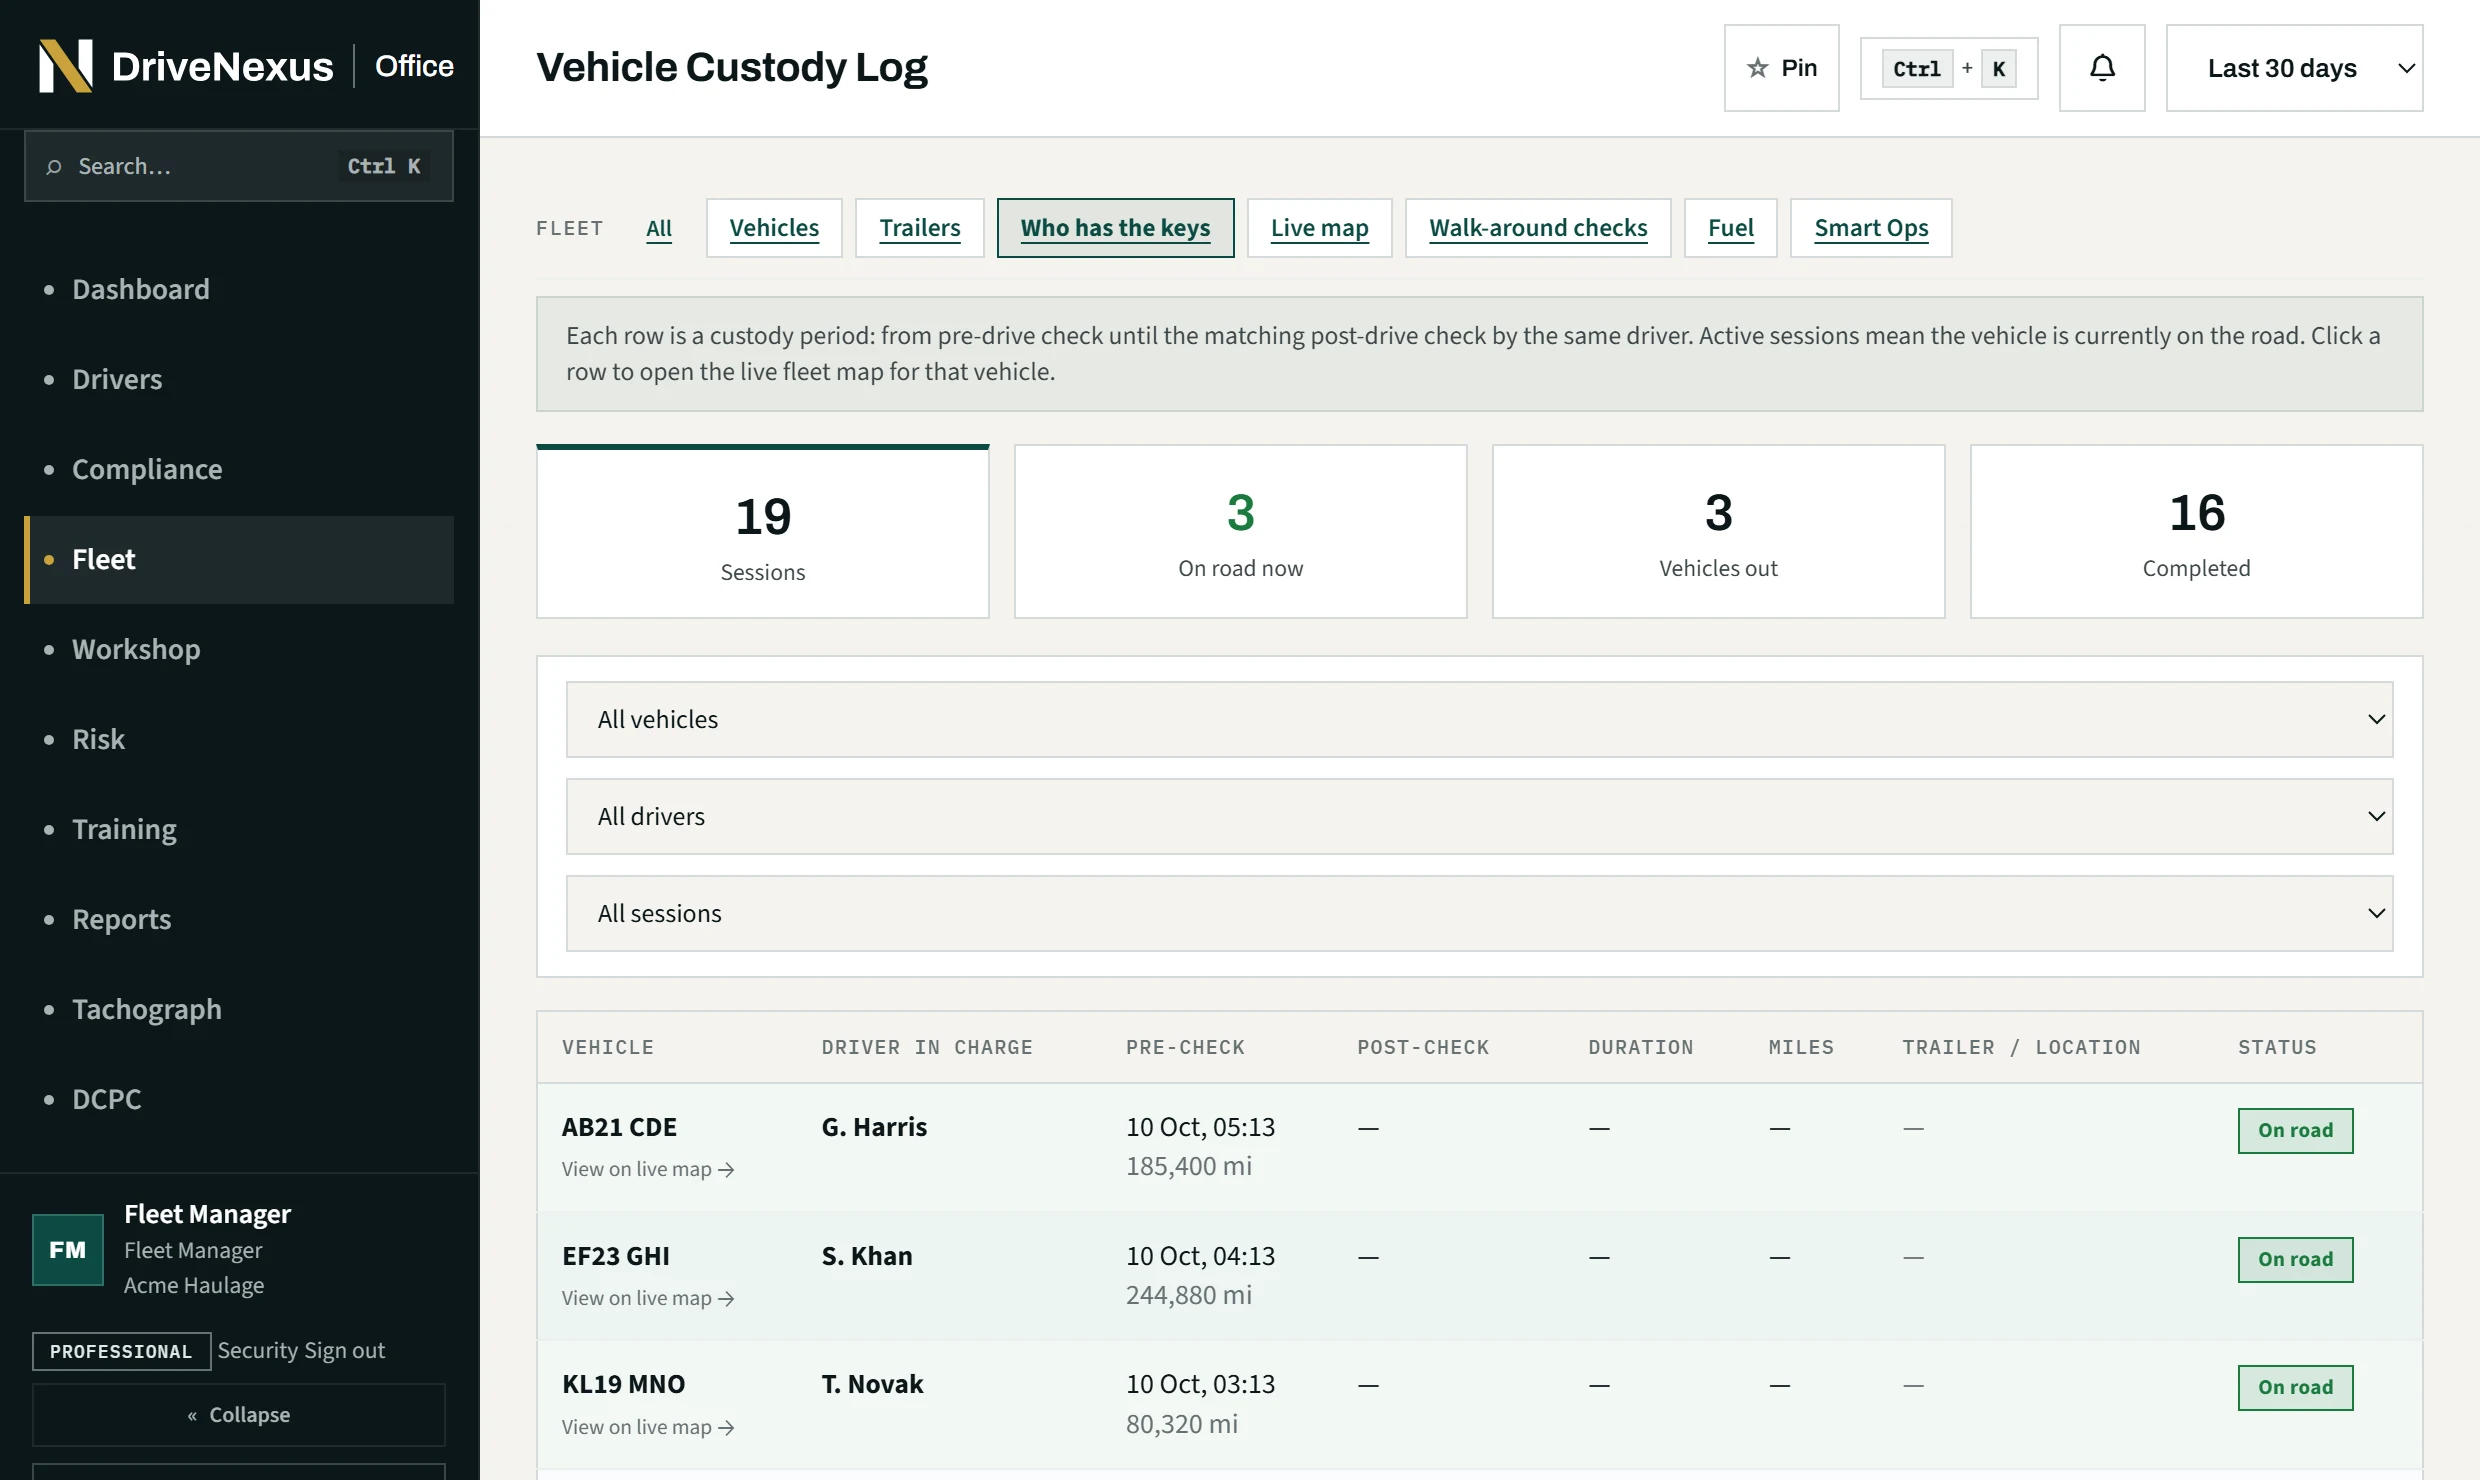Click the DRIVER IN CHARGE column header

[x=927, y=1047]
